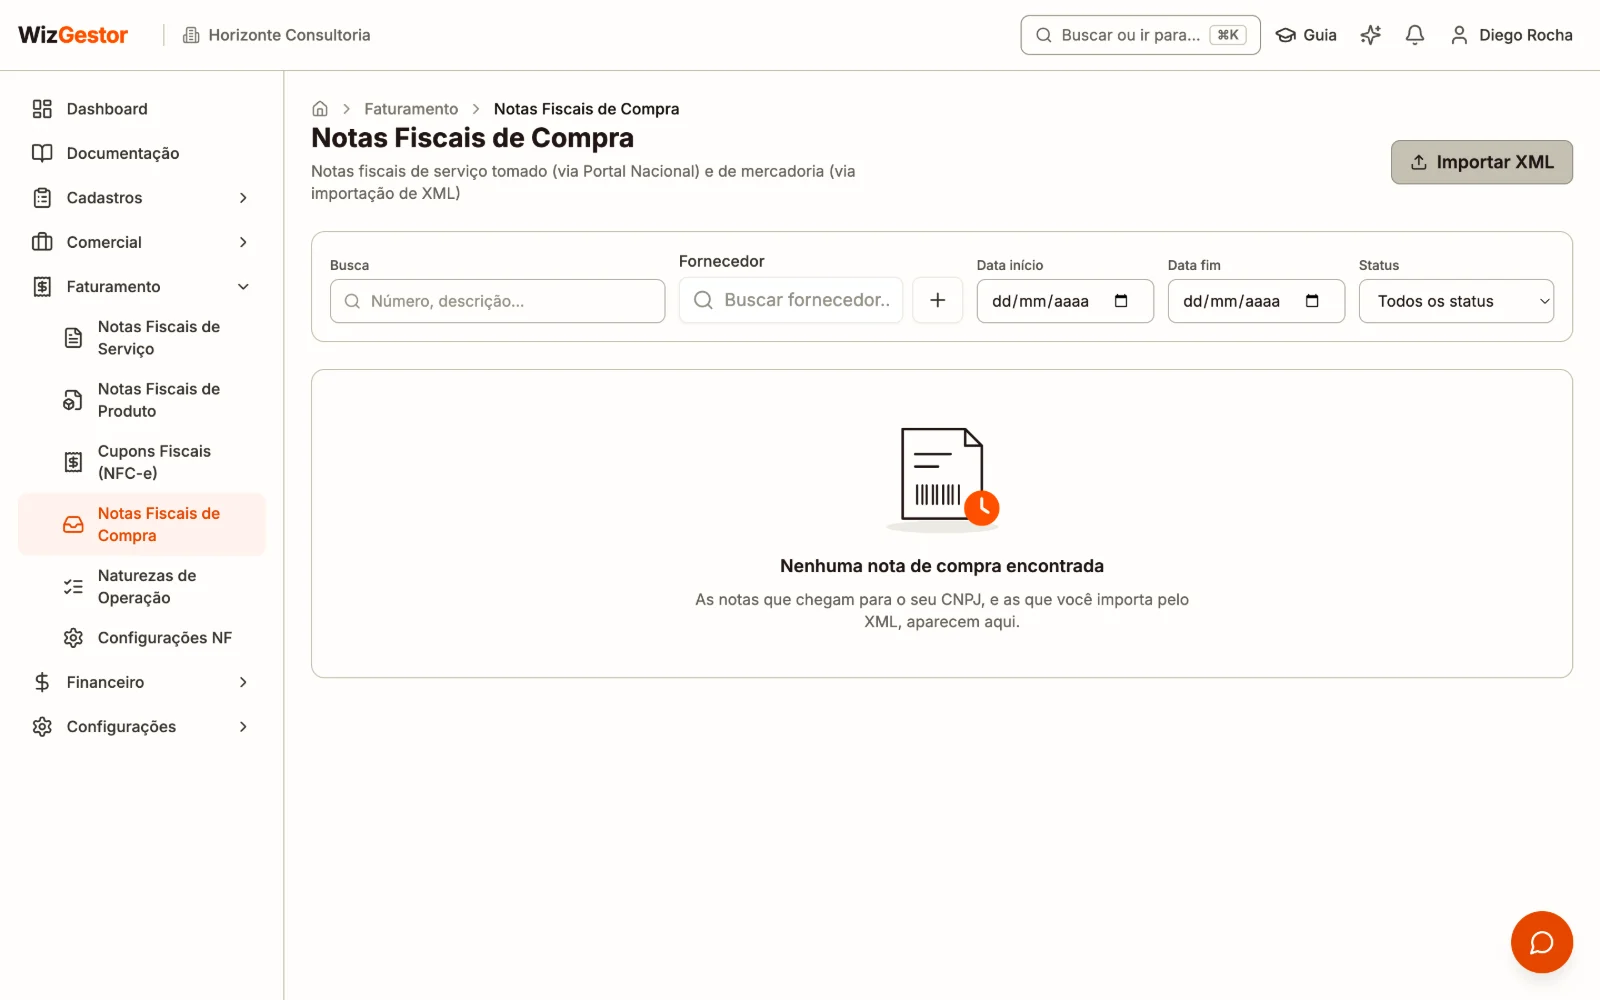Add new supplier with plus button
The image size is (1600, 1000).
[x=938, y=300]
